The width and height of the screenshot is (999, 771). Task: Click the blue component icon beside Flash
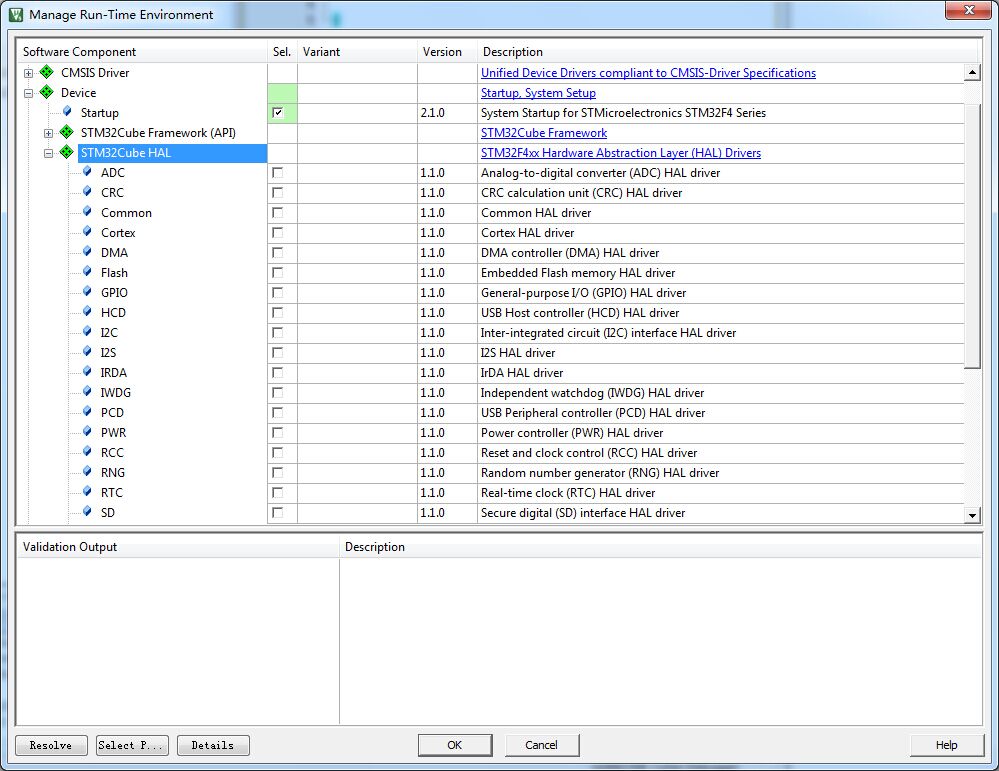click(x=87, y=271)
